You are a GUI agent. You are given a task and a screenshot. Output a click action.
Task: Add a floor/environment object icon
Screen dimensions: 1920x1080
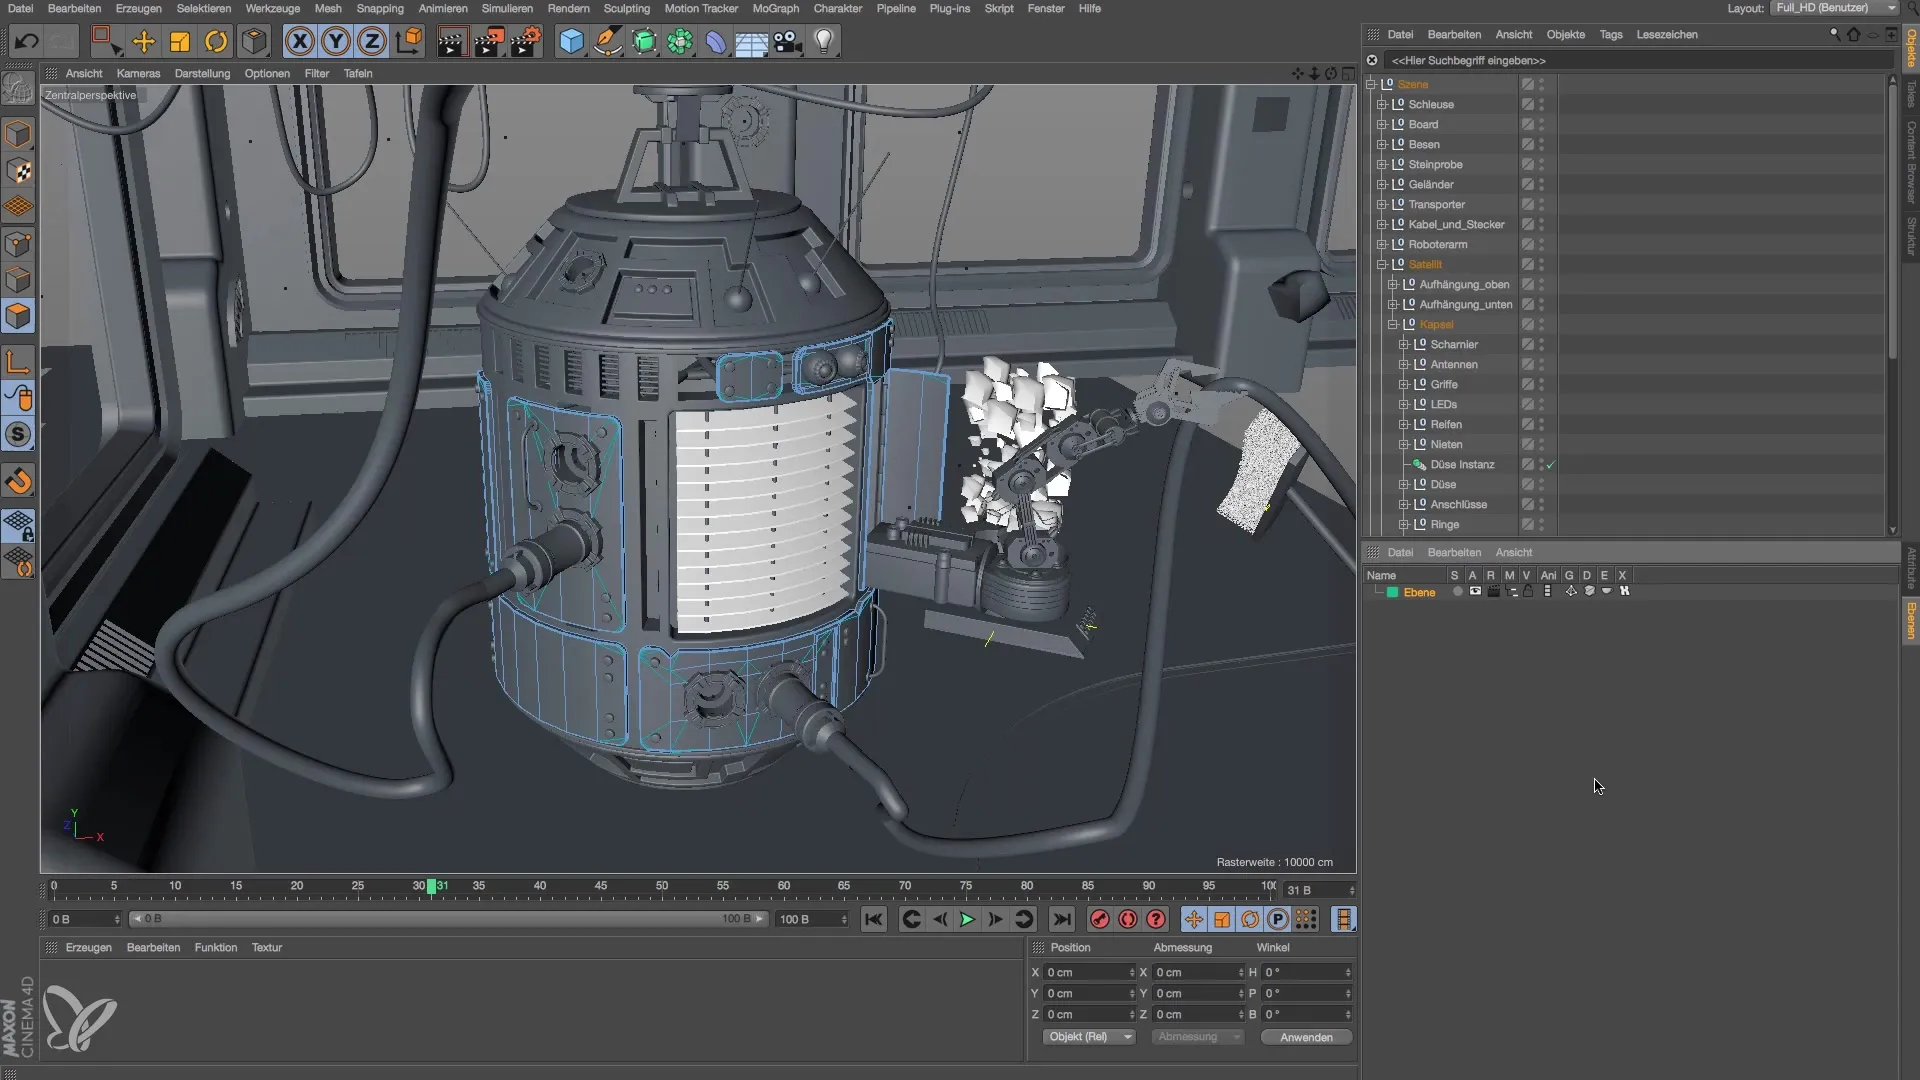click(751, 41)
